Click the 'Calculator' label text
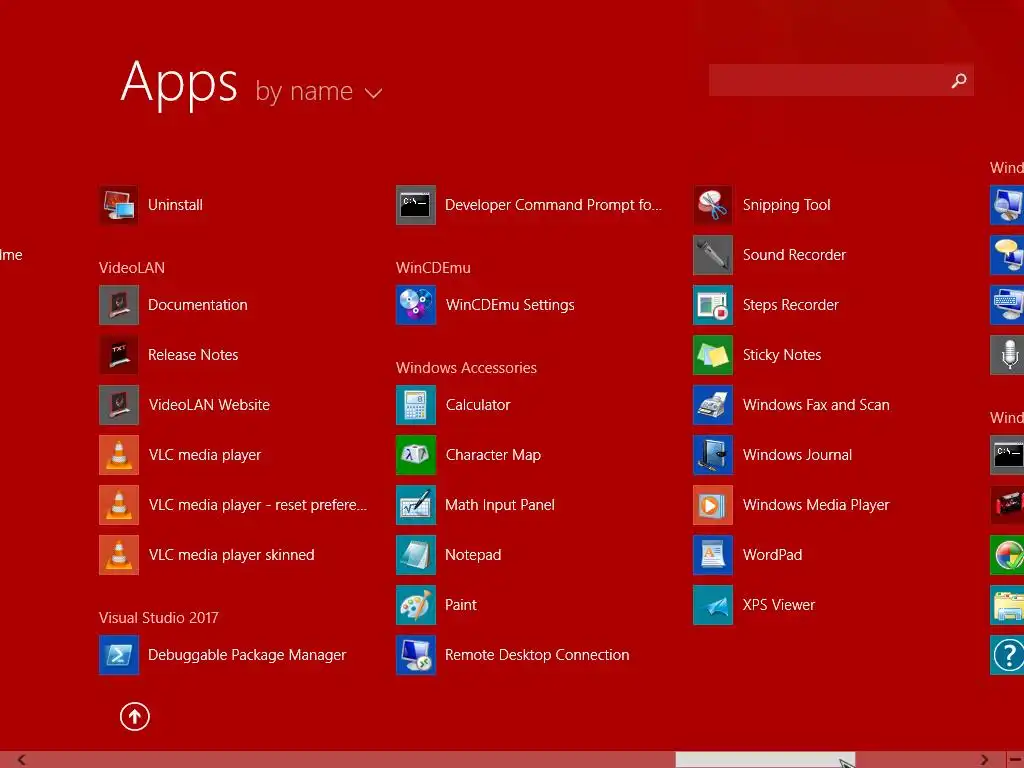This screenshot has height=768, width=1024. coord(478,405)
